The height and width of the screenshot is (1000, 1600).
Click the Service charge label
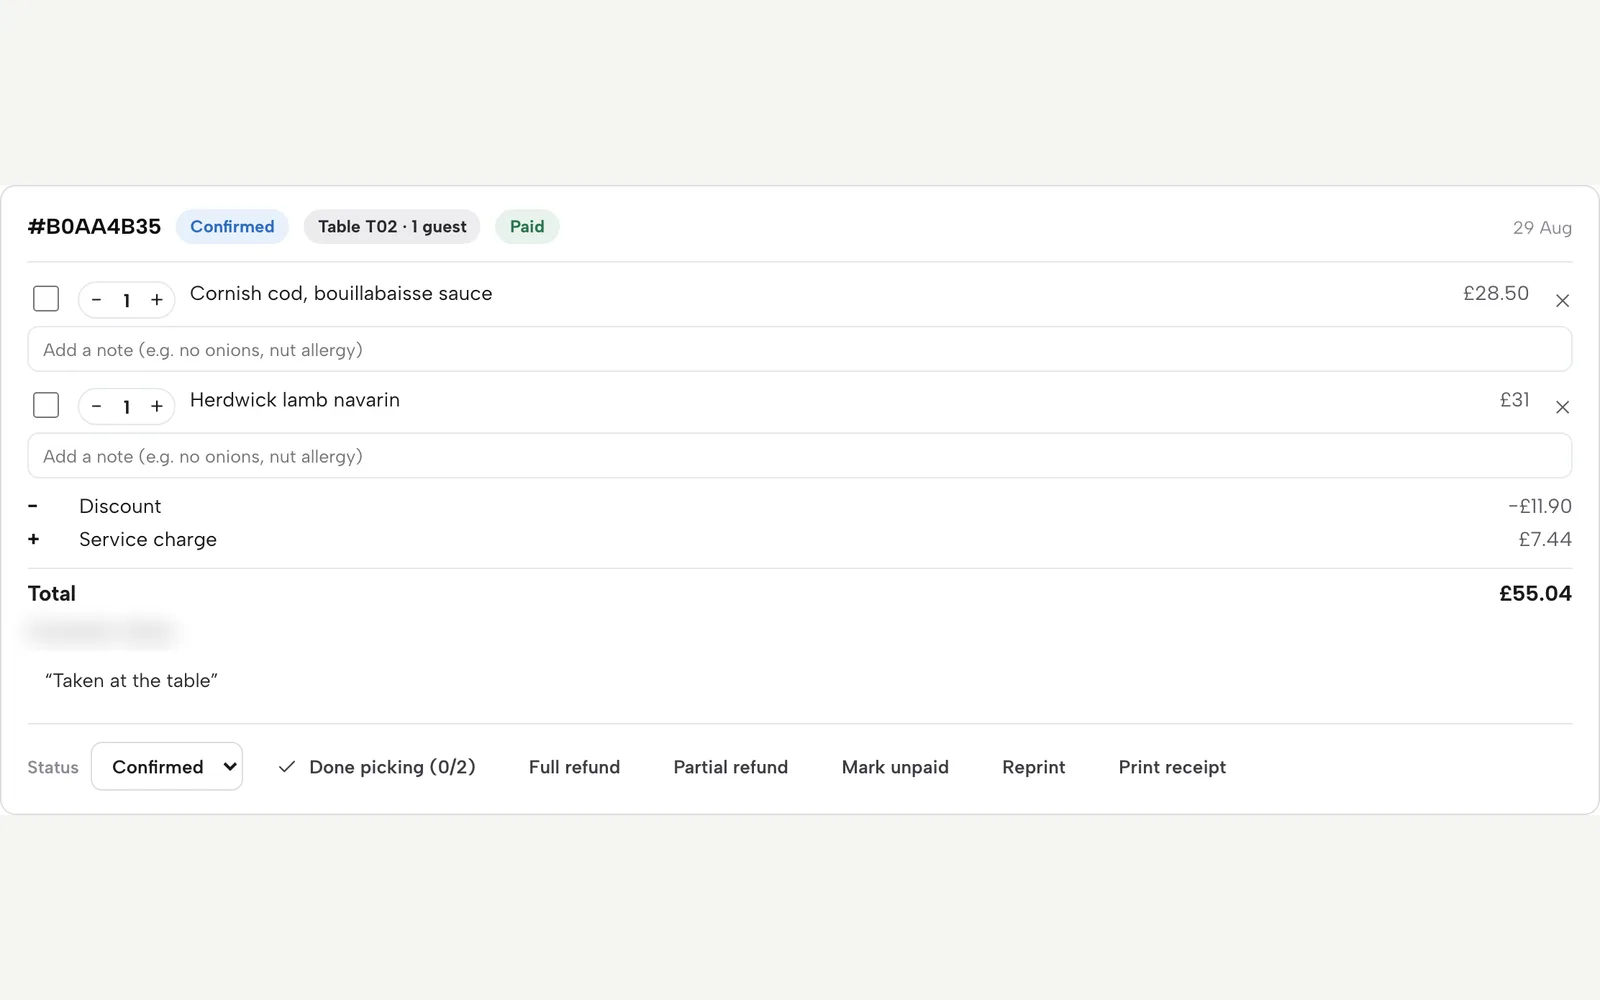click(x=148, y=540)
